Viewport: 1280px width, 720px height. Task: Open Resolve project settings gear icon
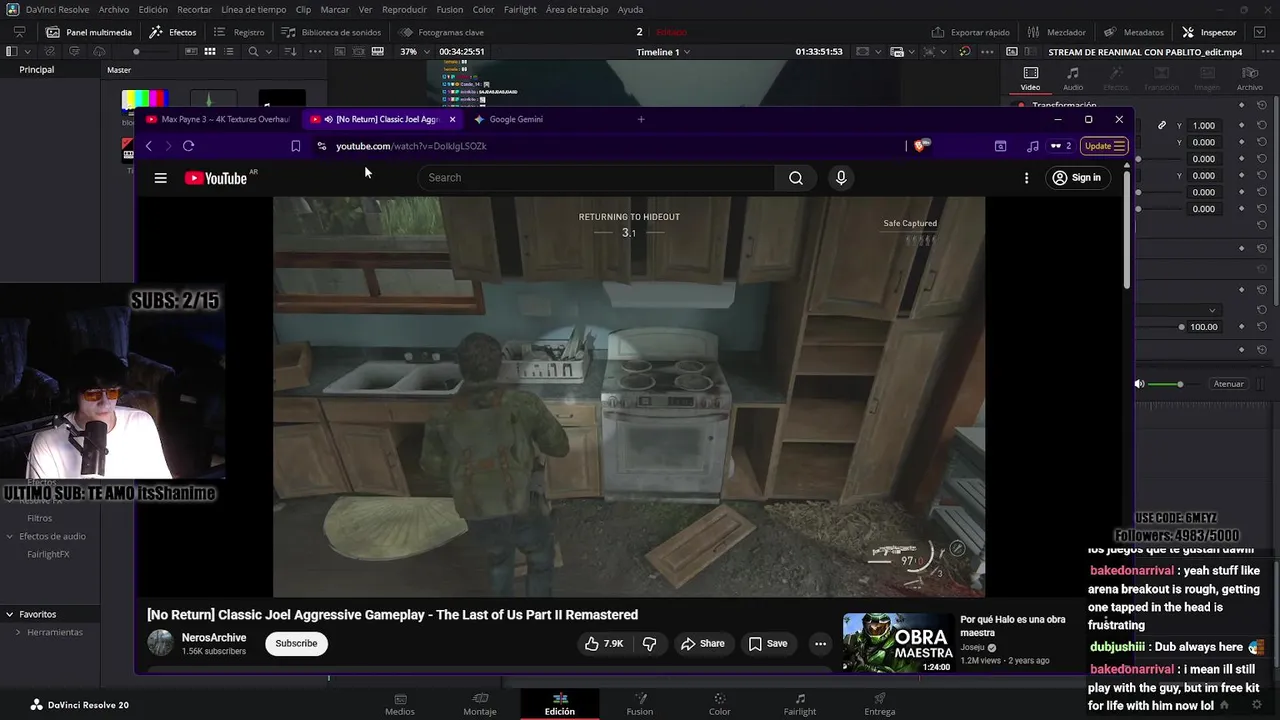pyautogui.click(x=1257, y=705)
